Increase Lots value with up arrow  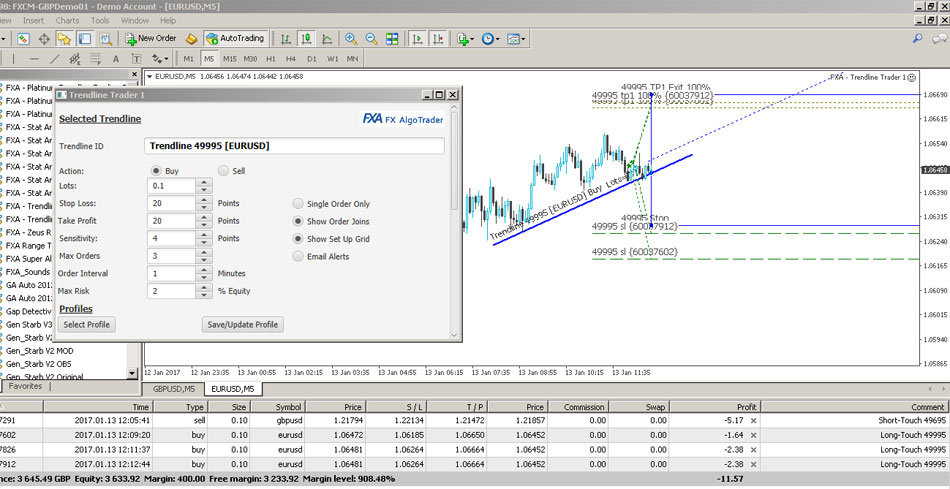(204, 182)
